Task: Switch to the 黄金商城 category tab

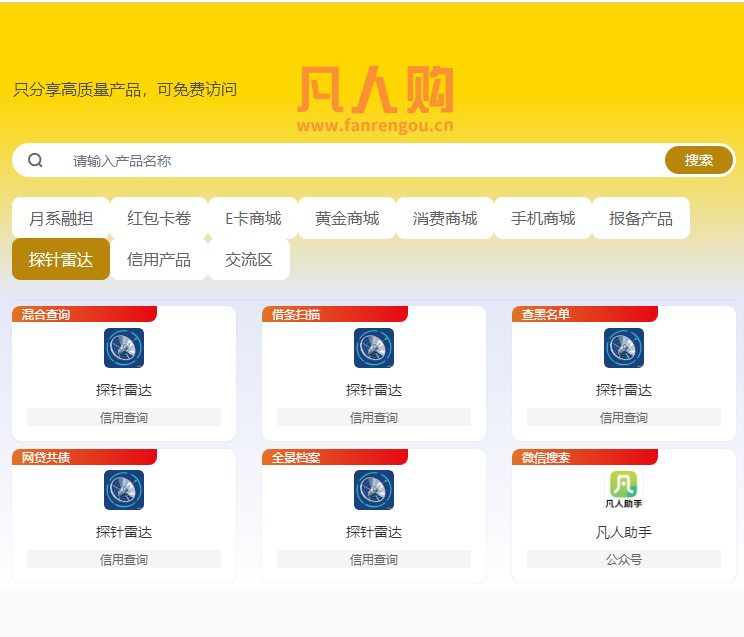Action: [x=347, y=218]
